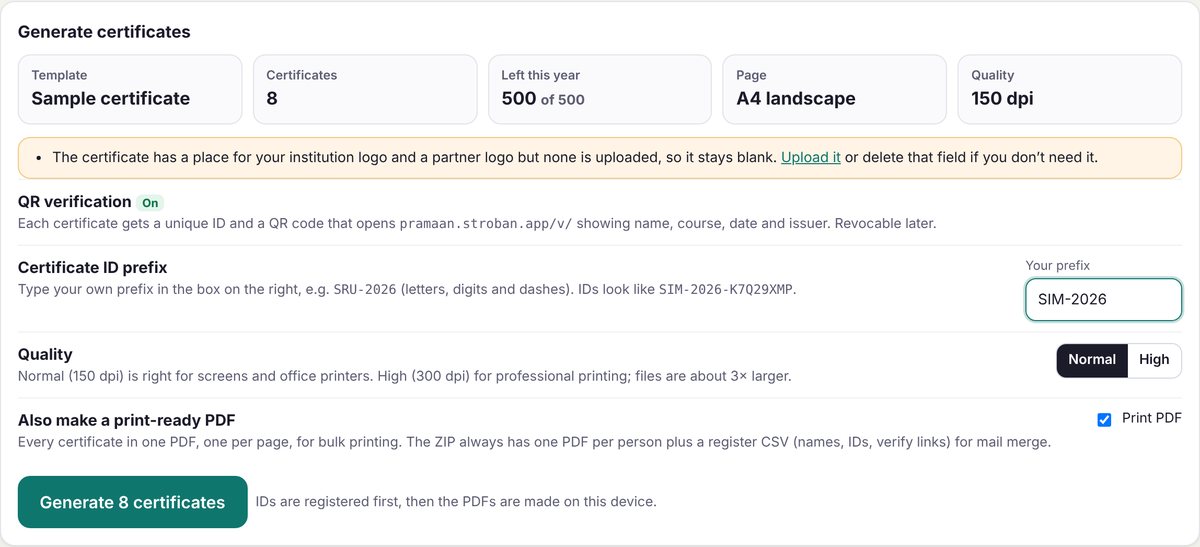Viewport: 1200px width, 547px height.
Task: Click the Template Sample certificate card
Action: 130,89
